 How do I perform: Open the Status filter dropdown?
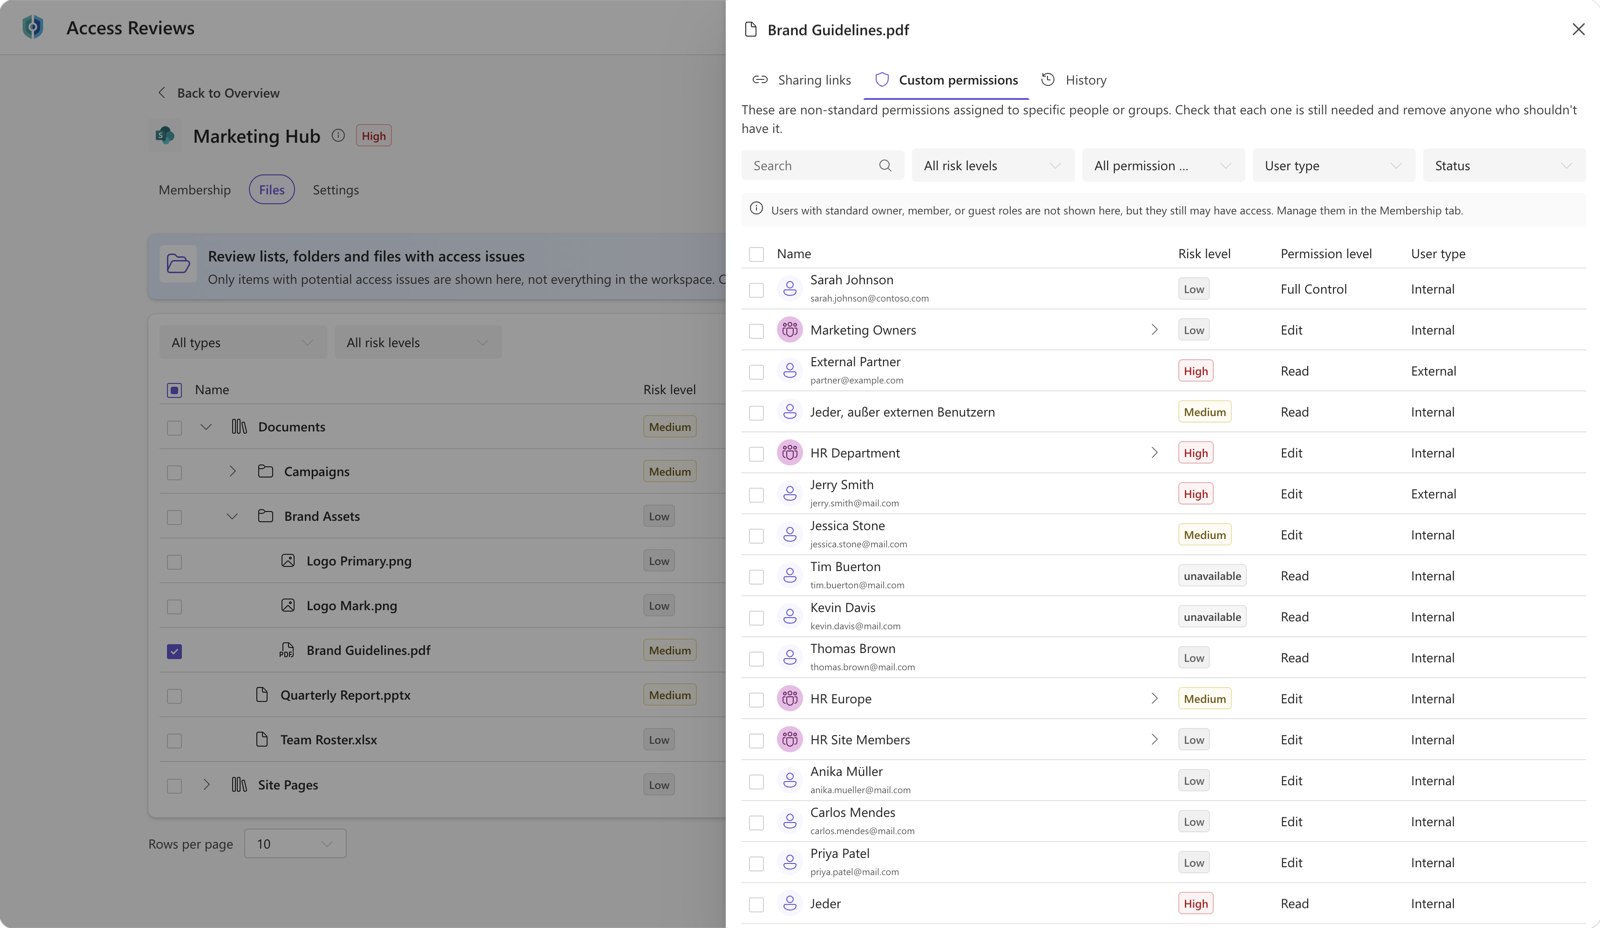point(1504,166)
